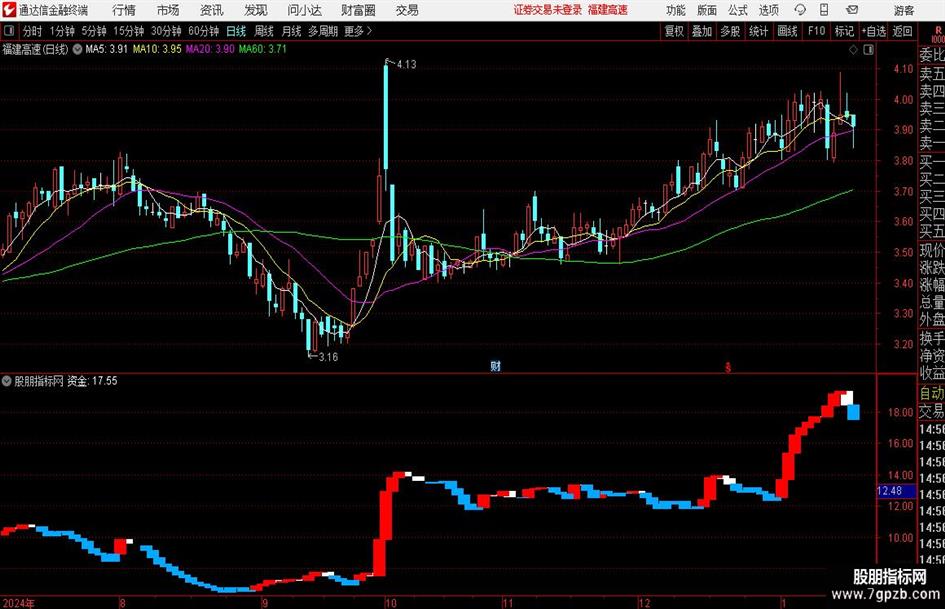Click the 统计 statistics button
Image resolution: width=945 pixels, height=609 pixels.
click(x=758, y=31)
